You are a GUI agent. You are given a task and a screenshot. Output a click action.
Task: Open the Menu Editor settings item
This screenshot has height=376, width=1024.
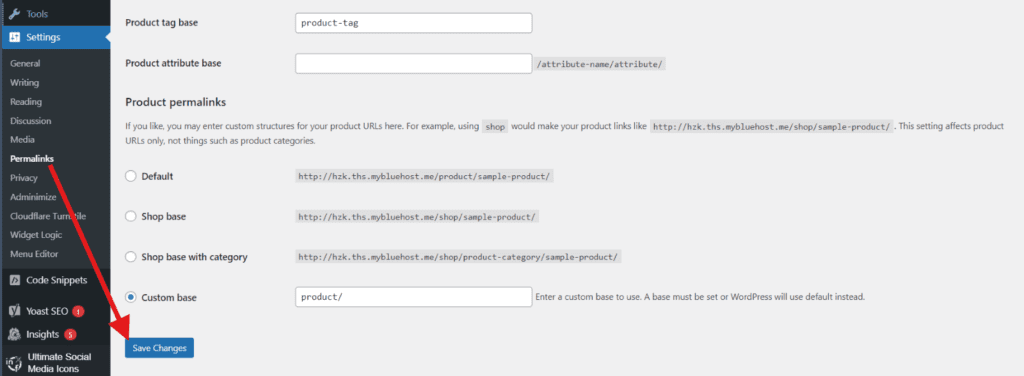[x=34, y=254]
